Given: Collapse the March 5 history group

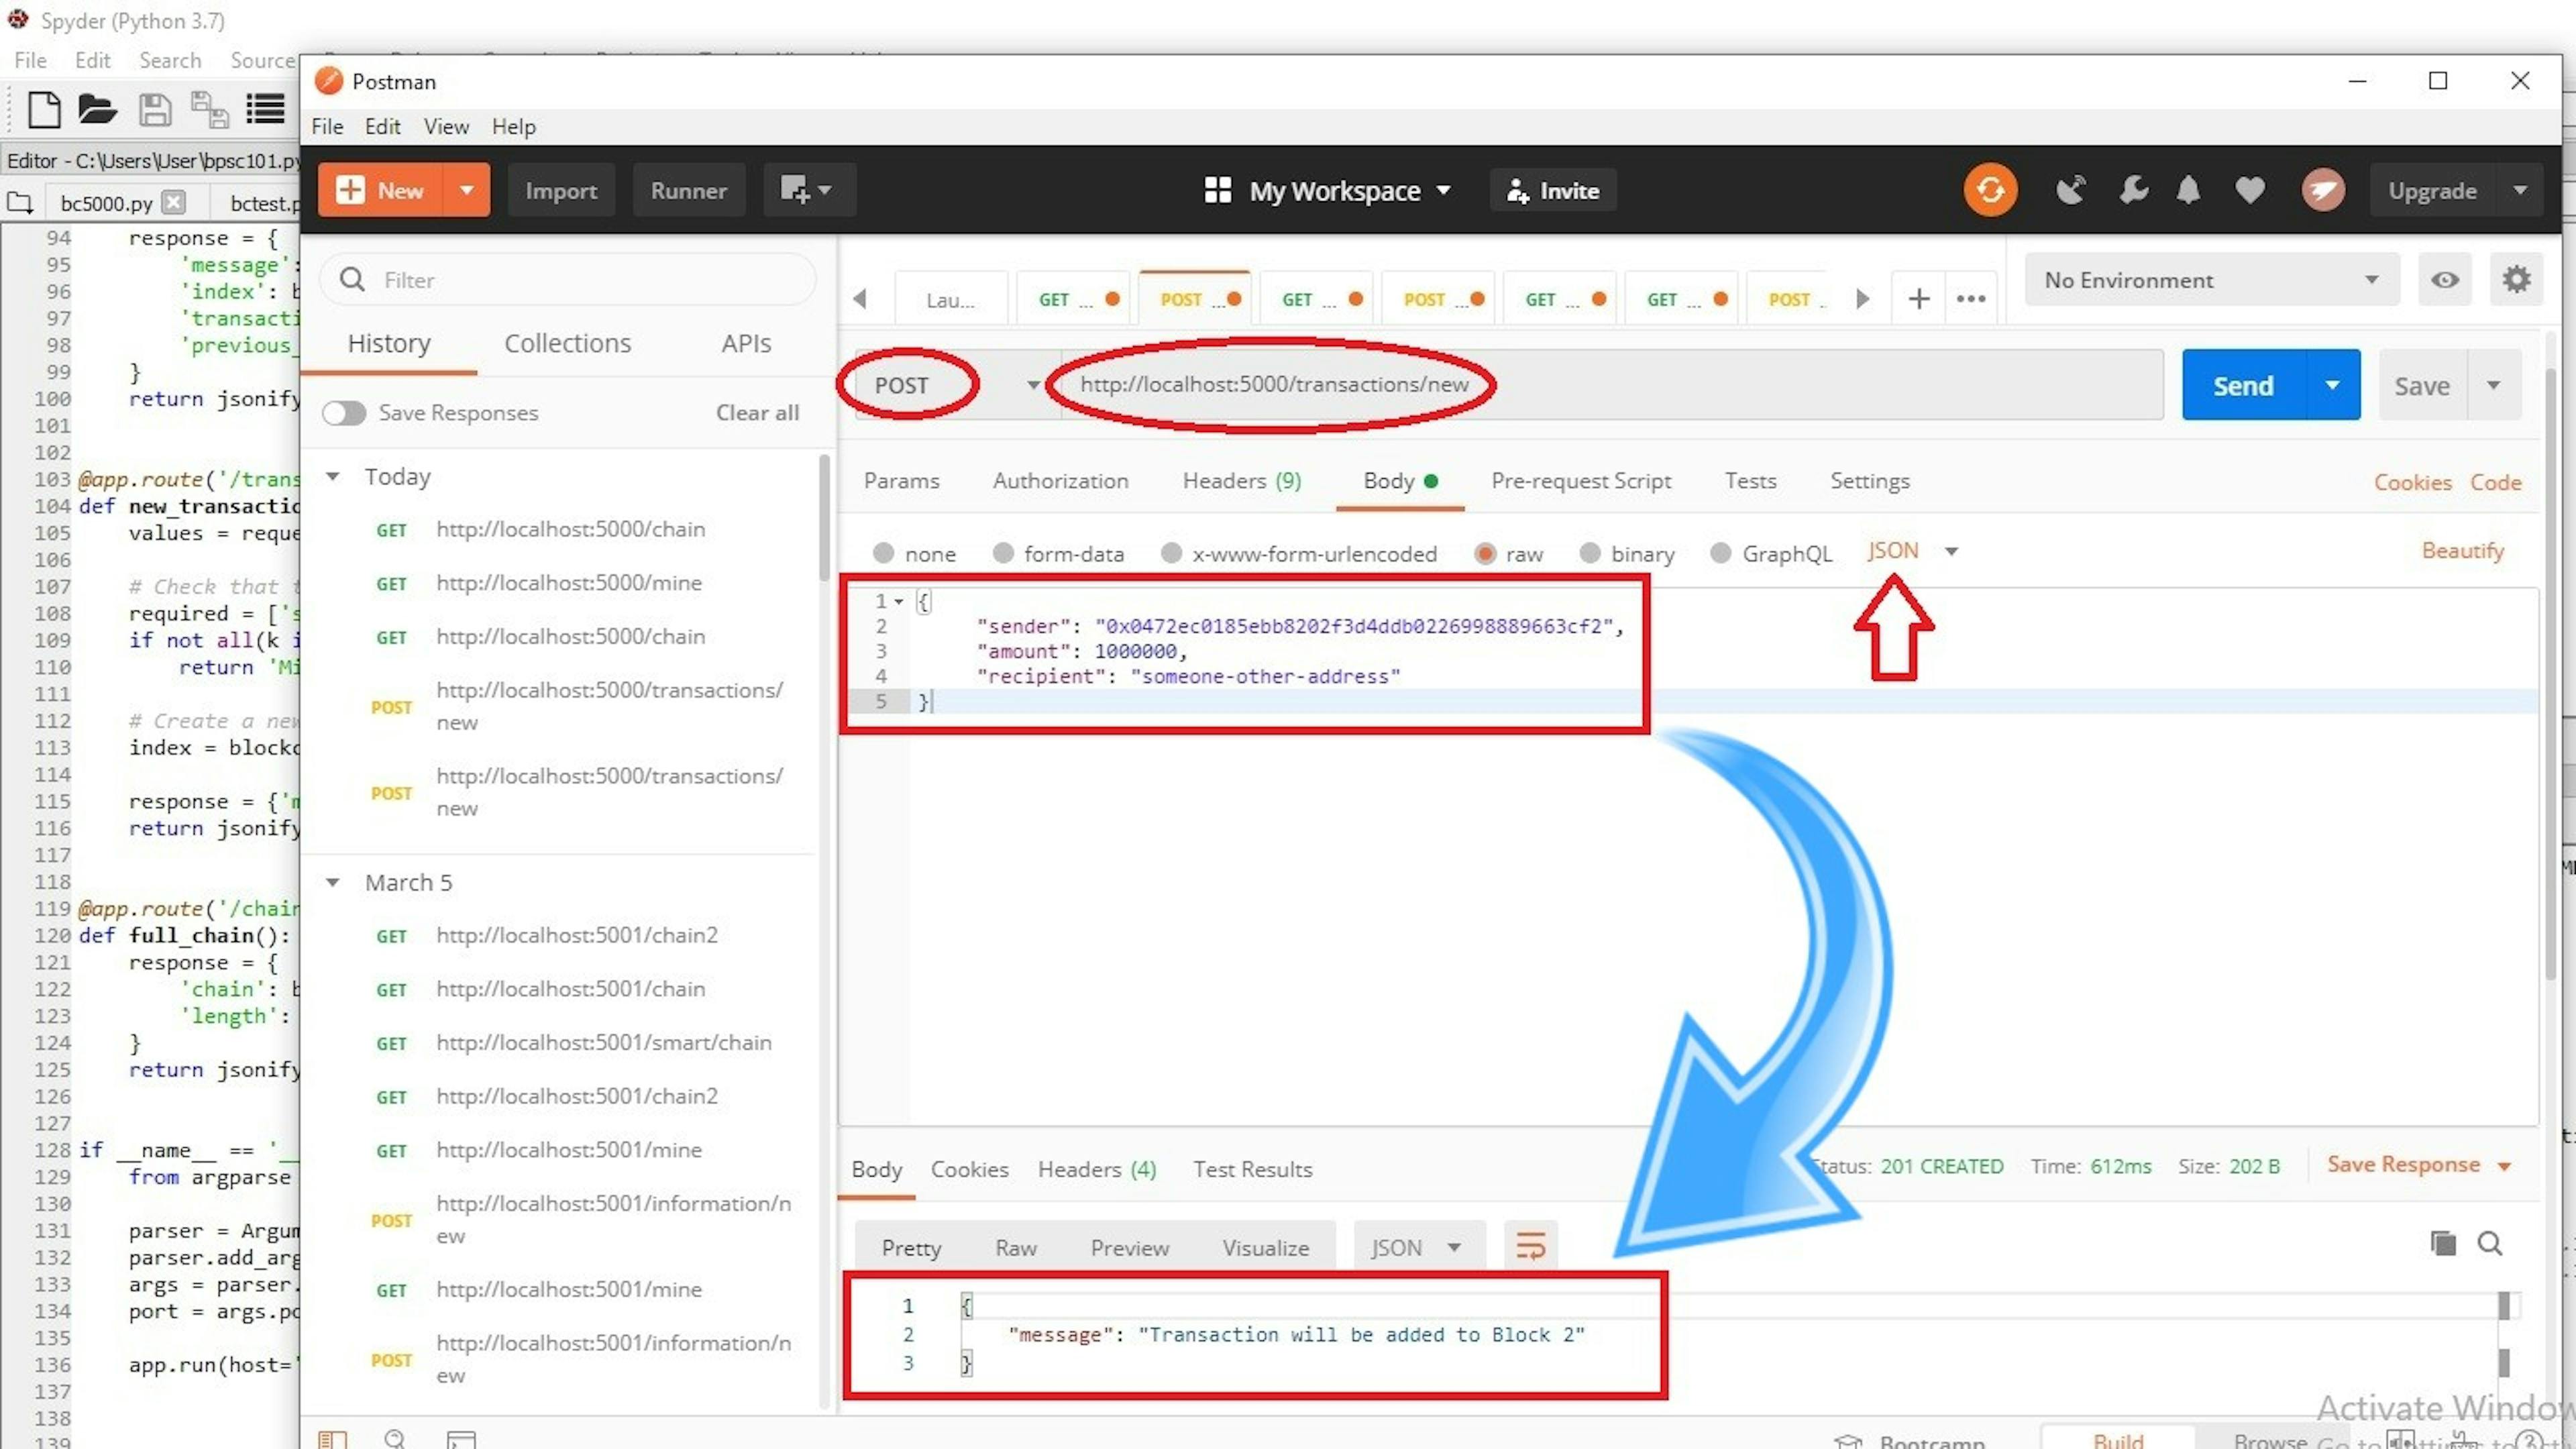Looking at the screenshot, I should 333,883.
